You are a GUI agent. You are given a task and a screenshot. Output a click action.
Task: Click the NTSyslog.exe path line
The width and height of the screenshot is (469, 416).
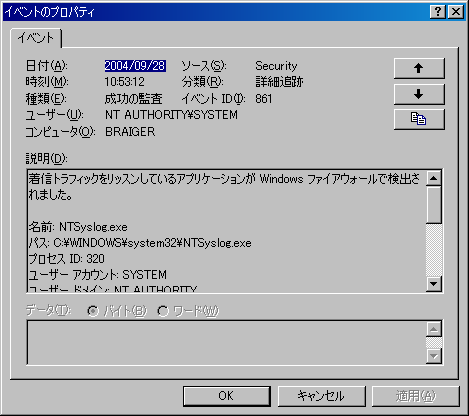tap(140, 243)
